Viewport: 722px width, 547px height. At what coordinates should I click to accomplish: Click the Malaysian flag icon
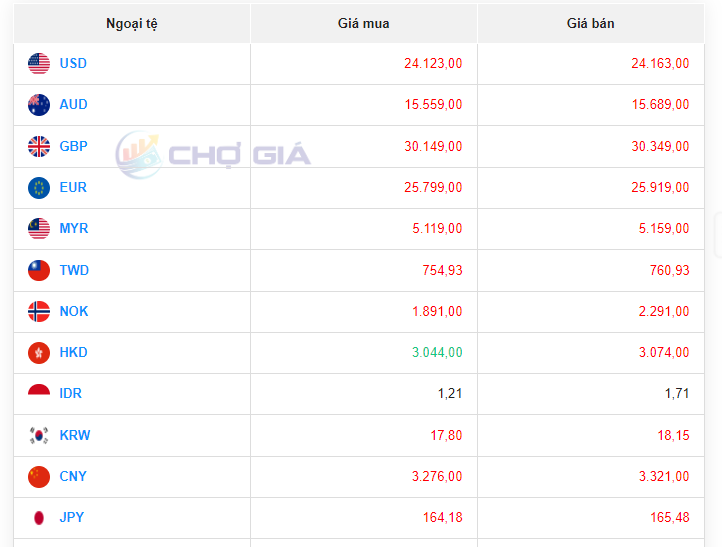(x=39, y=229)
